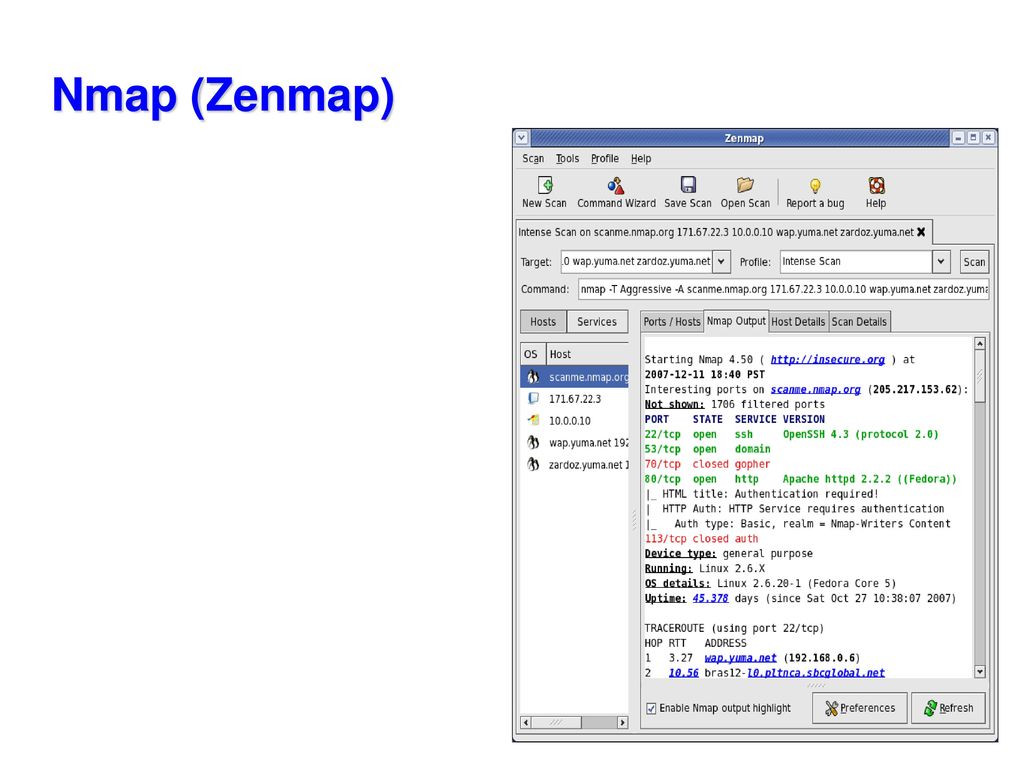Open window menu icon in Zenmap title bar

(x=521, y=138)
